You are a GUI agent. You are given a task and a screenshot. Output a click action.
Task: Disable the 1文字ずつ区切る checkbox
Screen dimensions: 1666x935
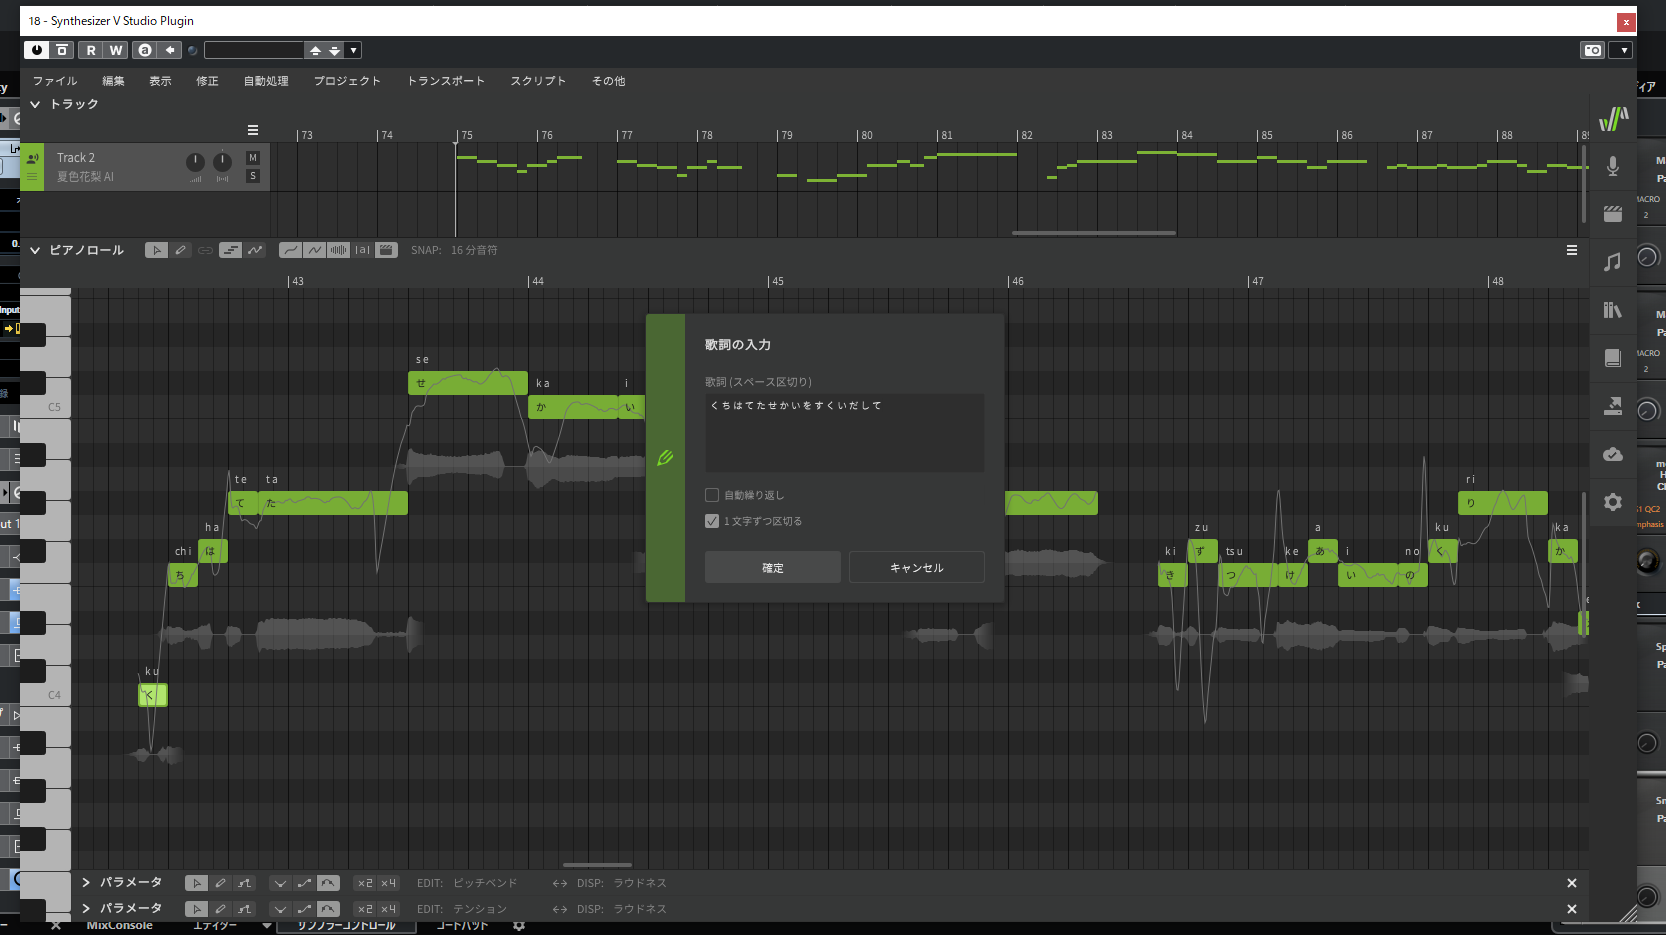pos(712,521)
